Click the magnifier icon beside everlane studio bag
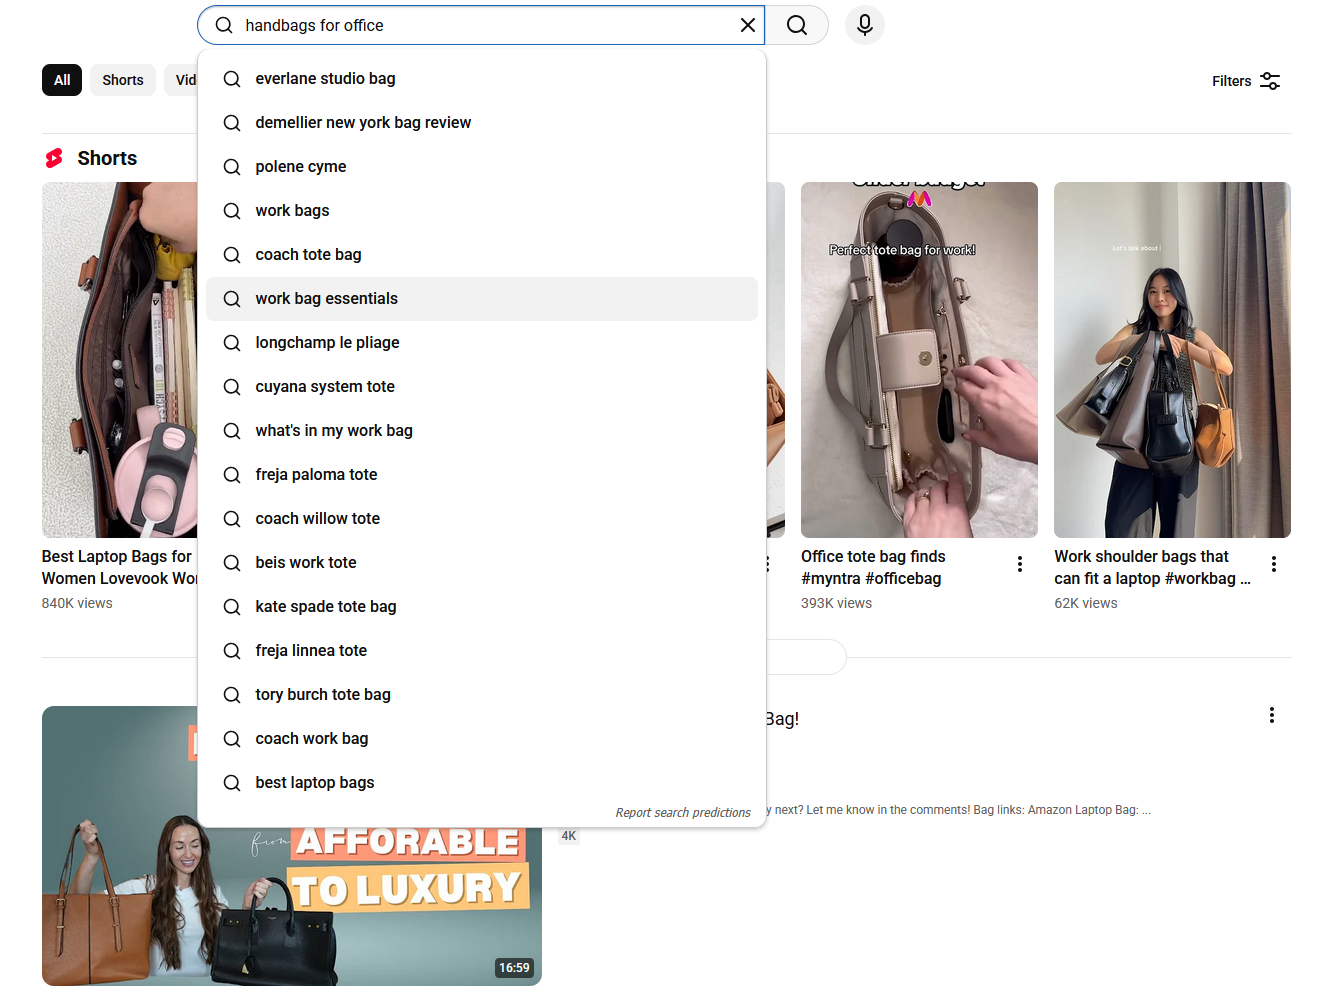 click(231, 78)
